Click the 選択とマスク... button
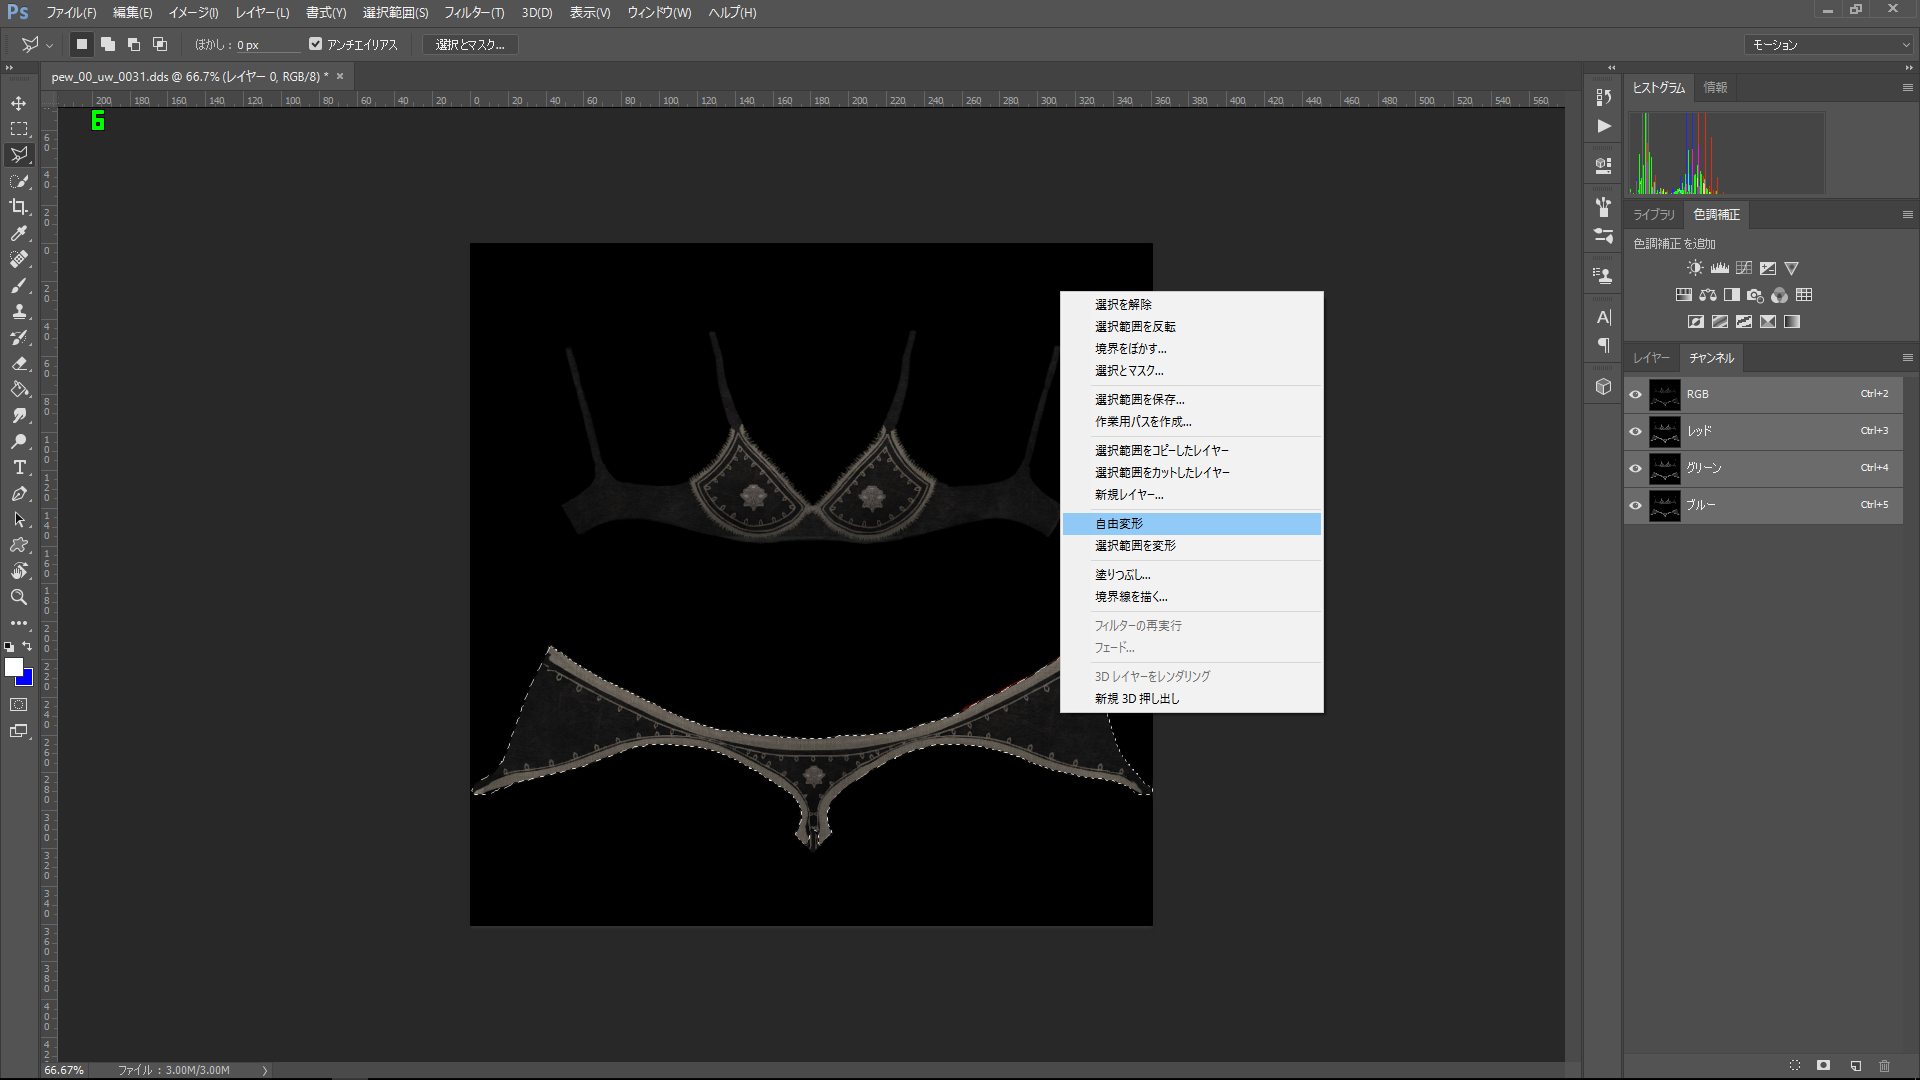1920x1080 pixels. (470, 45)
